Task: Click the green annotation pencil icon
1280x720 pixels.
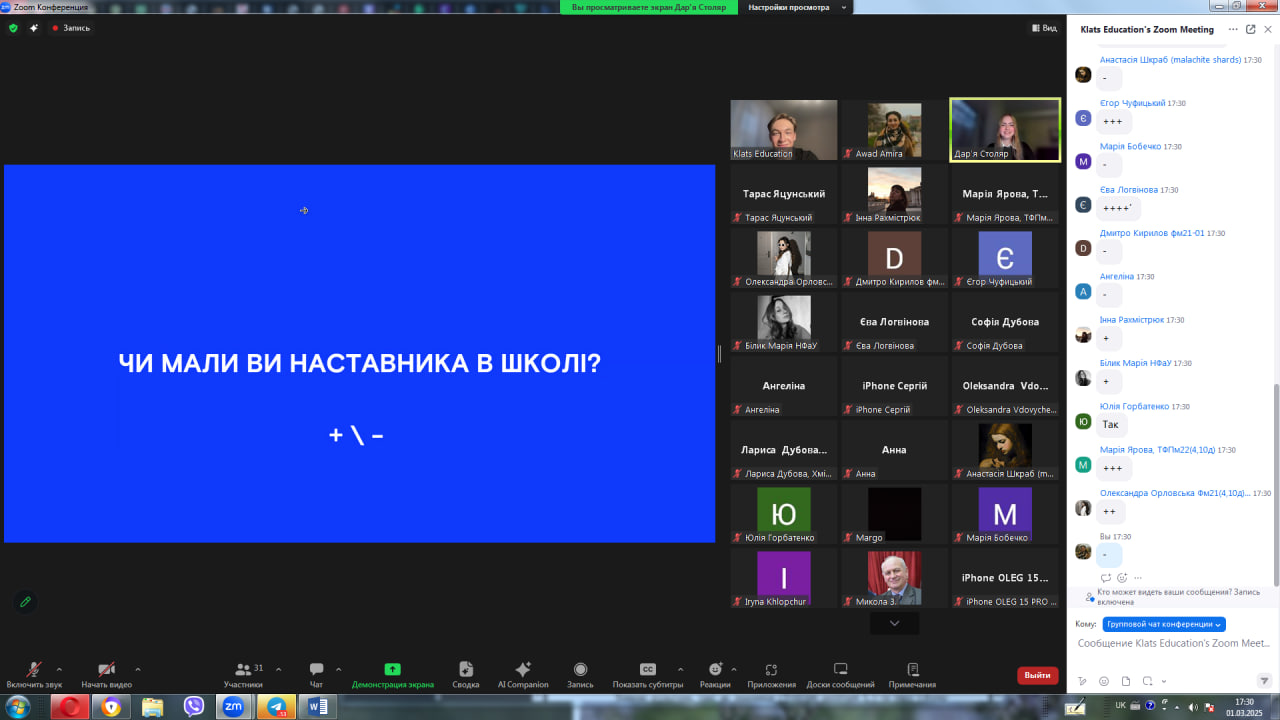Action: [x=26, y=602]
